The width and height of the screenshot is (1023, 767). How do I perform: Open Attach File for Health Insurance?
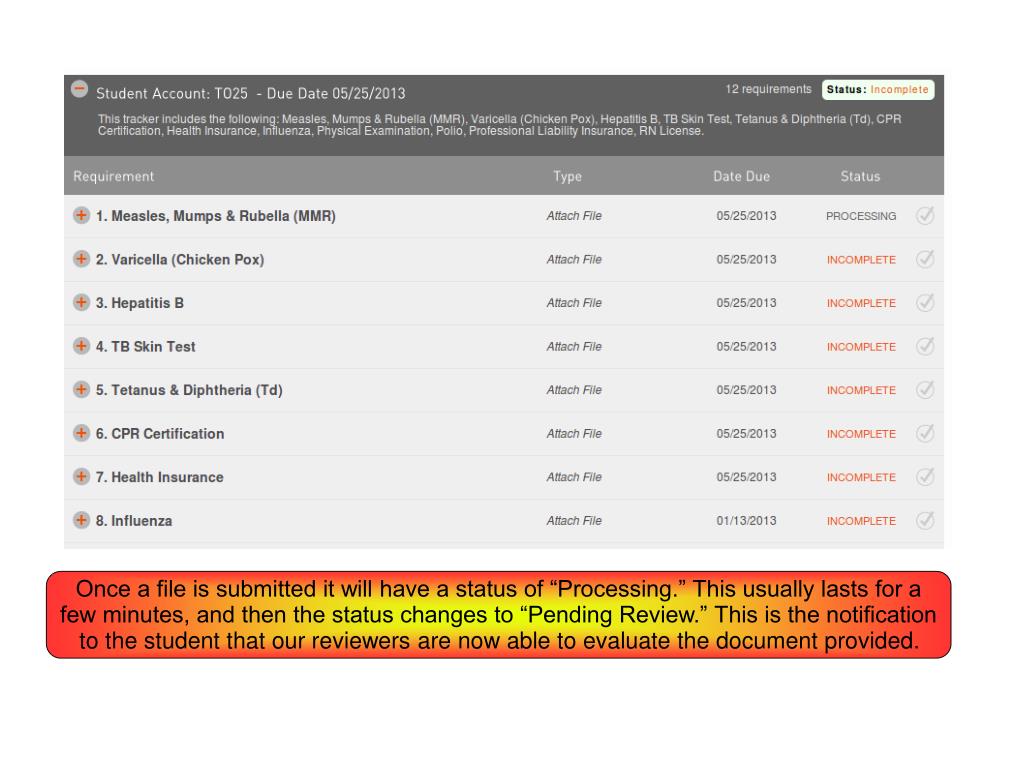click(x=574, y=477)
